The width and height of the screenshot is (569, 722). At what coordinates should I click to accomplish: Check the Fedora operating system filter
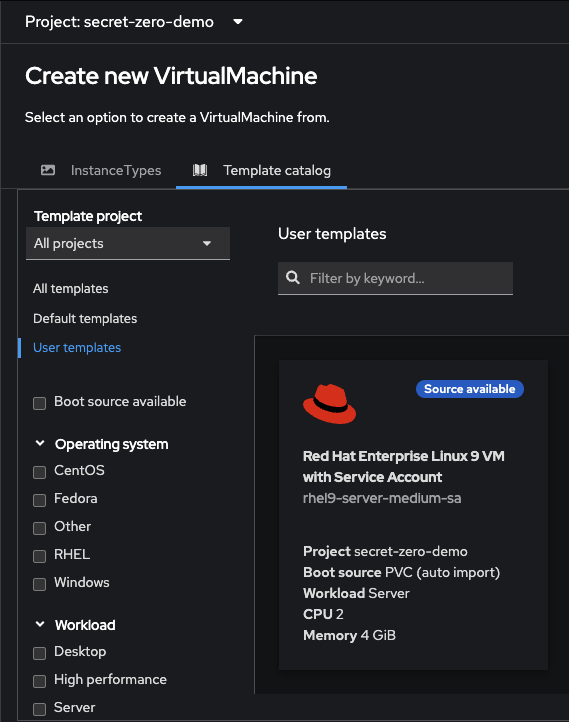[x=40, y=500]
